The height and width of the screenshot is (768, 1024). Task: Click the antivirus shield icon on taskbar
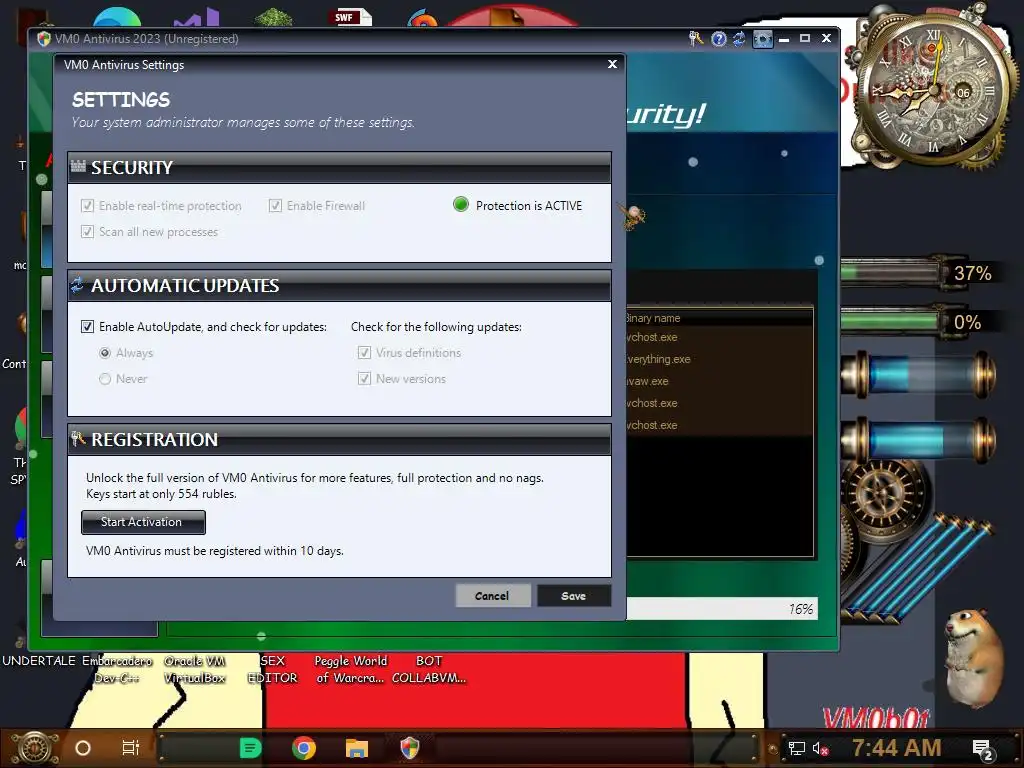pyautogui.click(x=409, y=748)
